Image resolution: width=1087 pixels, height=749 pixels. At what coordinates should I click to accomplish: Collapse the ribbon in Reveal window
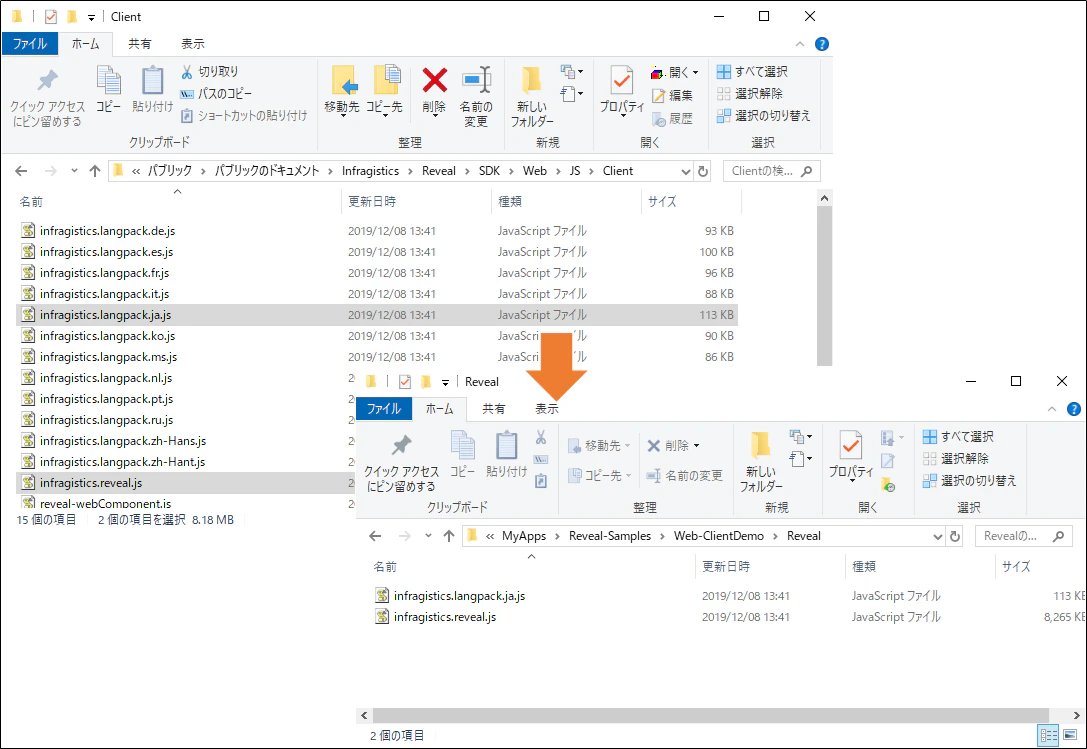[1052, 409]
